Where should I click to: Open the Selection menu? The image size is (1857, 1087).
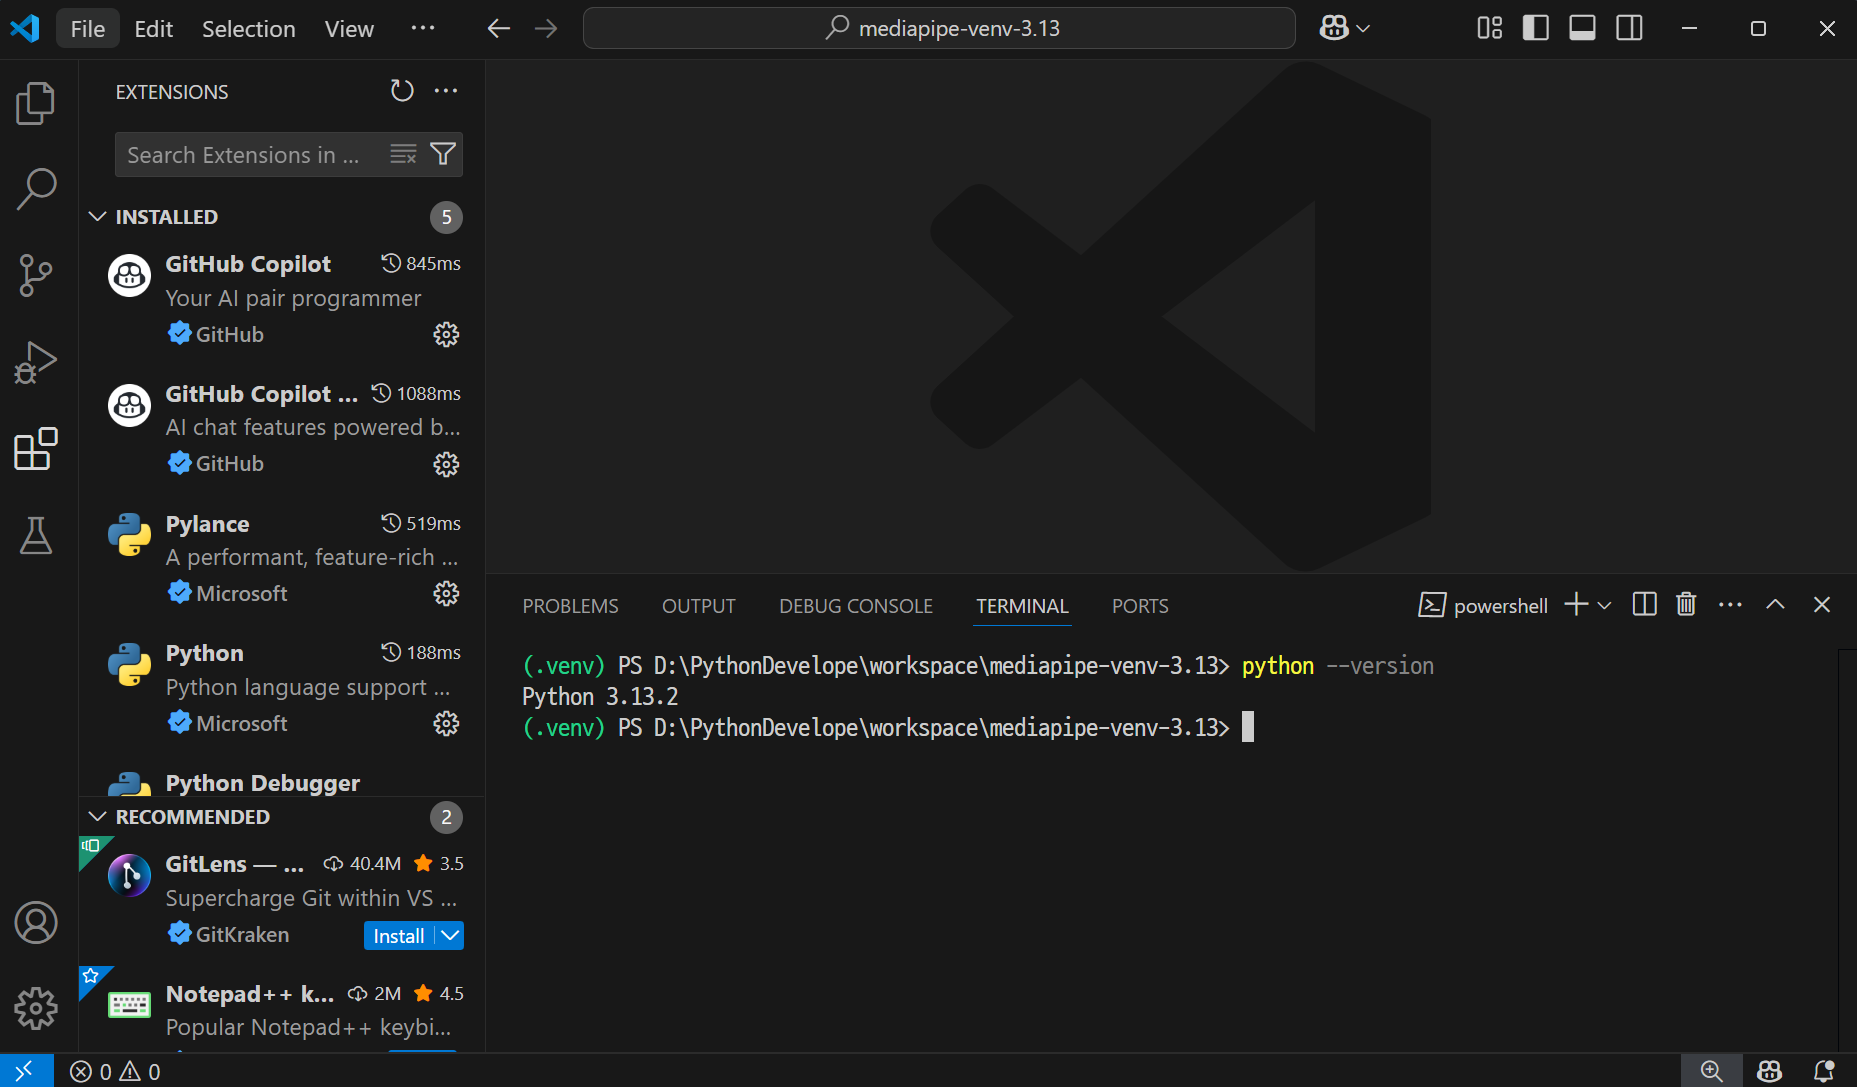tap(249, 28)
